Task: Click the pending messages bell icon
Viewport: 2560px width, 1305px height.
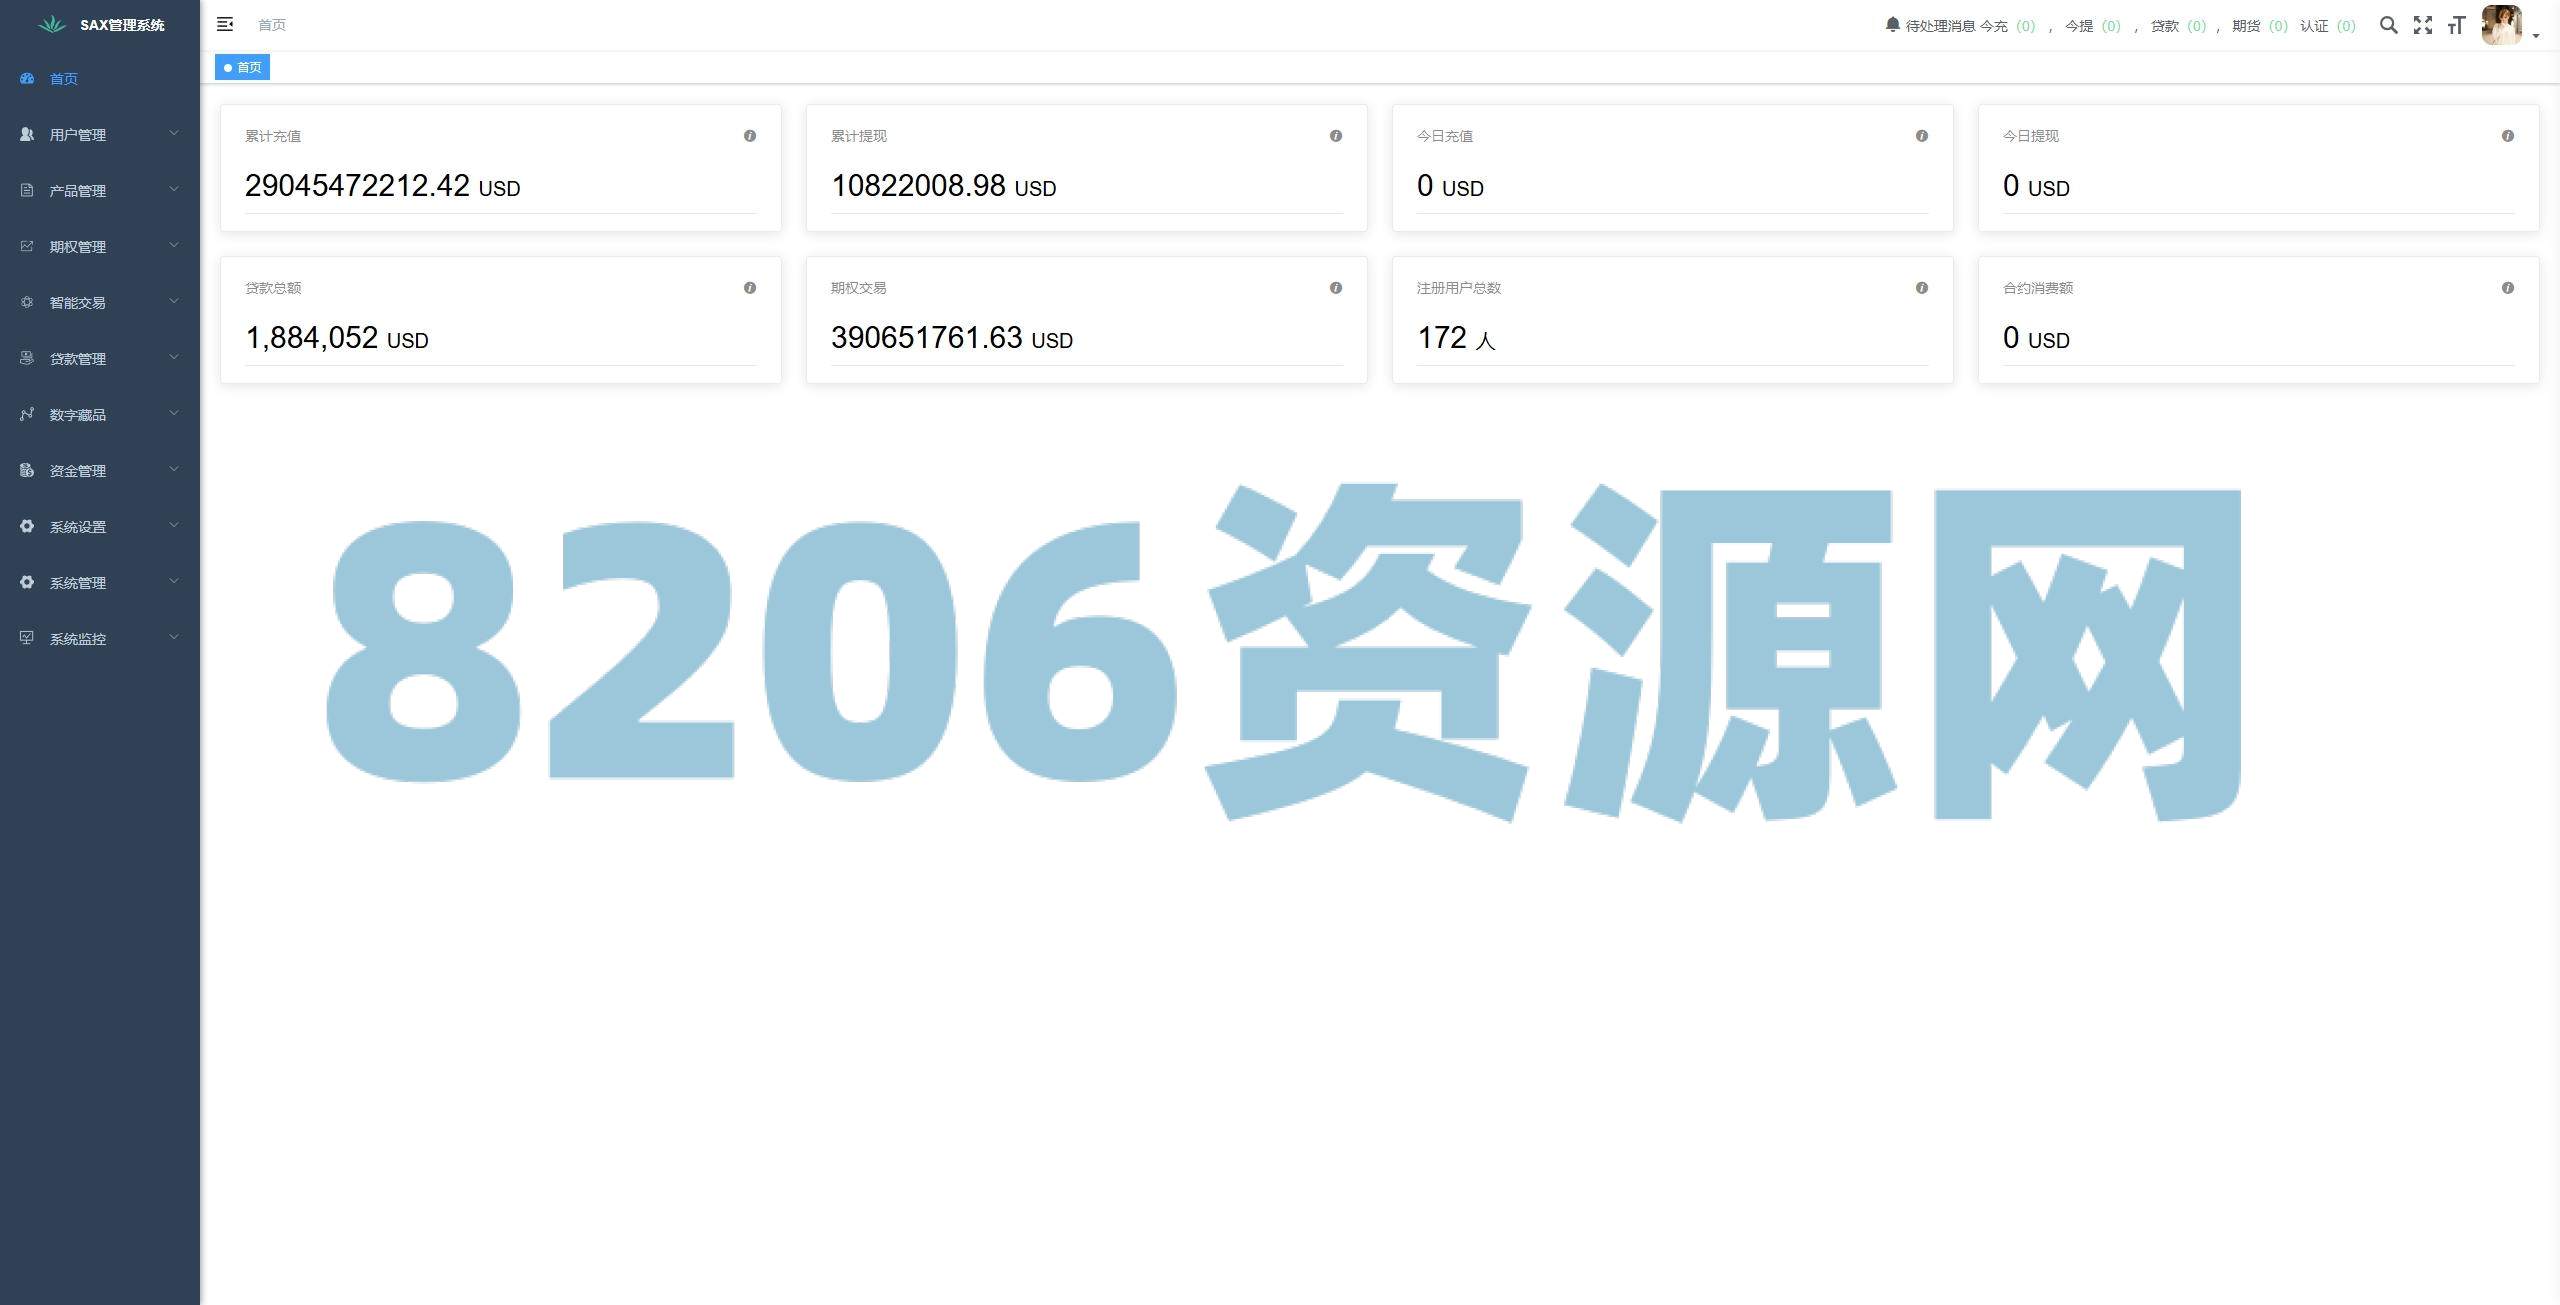Action: [1892, 24]
